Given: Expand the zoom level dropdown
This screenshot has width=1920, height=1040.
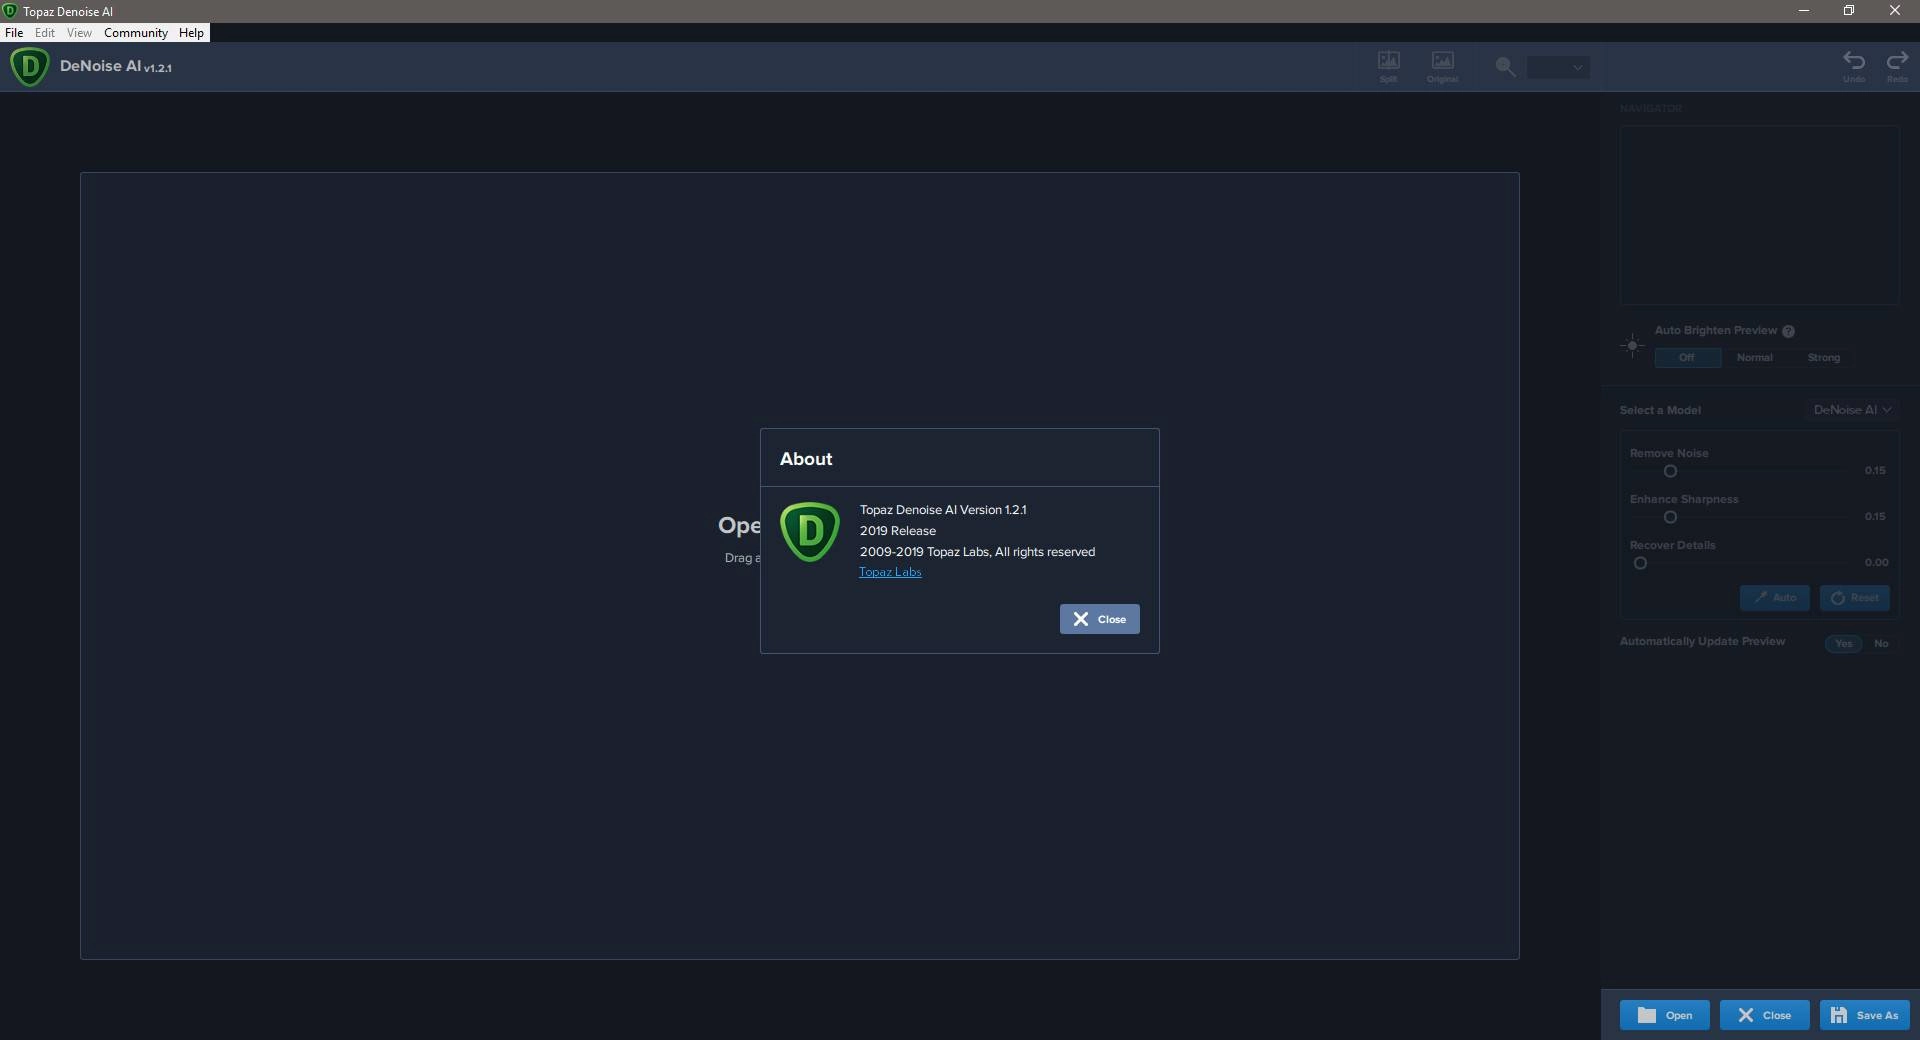Looking at the screenshot, I should [x=1558, y=67].
